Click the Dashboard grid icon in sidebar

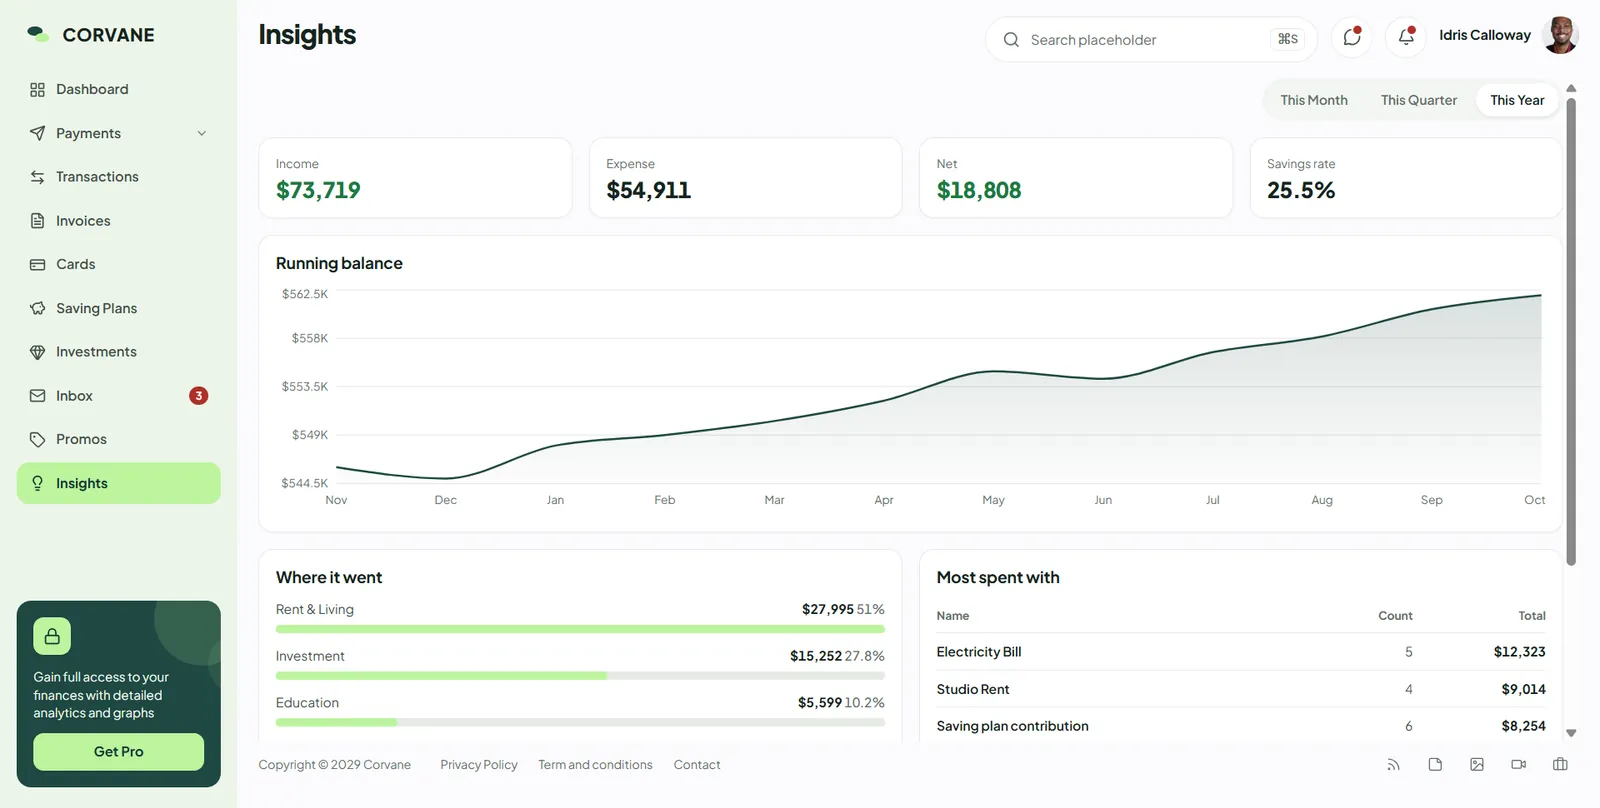coord(38,90)
